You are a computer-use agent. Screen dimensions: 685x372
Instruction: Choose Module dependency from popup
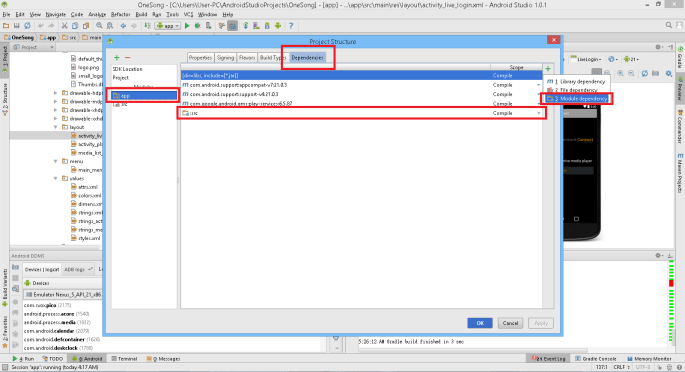[x=576, y=99]
